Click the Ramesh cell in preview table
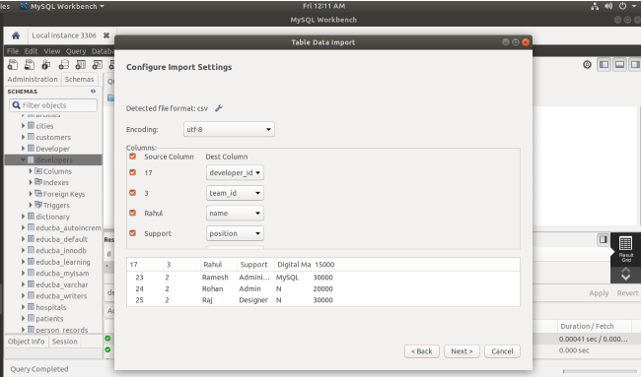 click(215, 277)
